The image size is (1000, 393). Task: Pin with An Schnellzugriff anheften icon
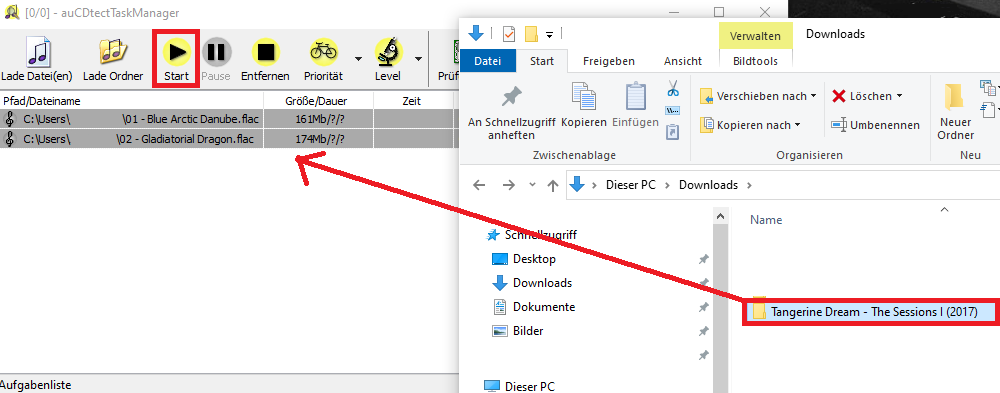pos(511,99)
